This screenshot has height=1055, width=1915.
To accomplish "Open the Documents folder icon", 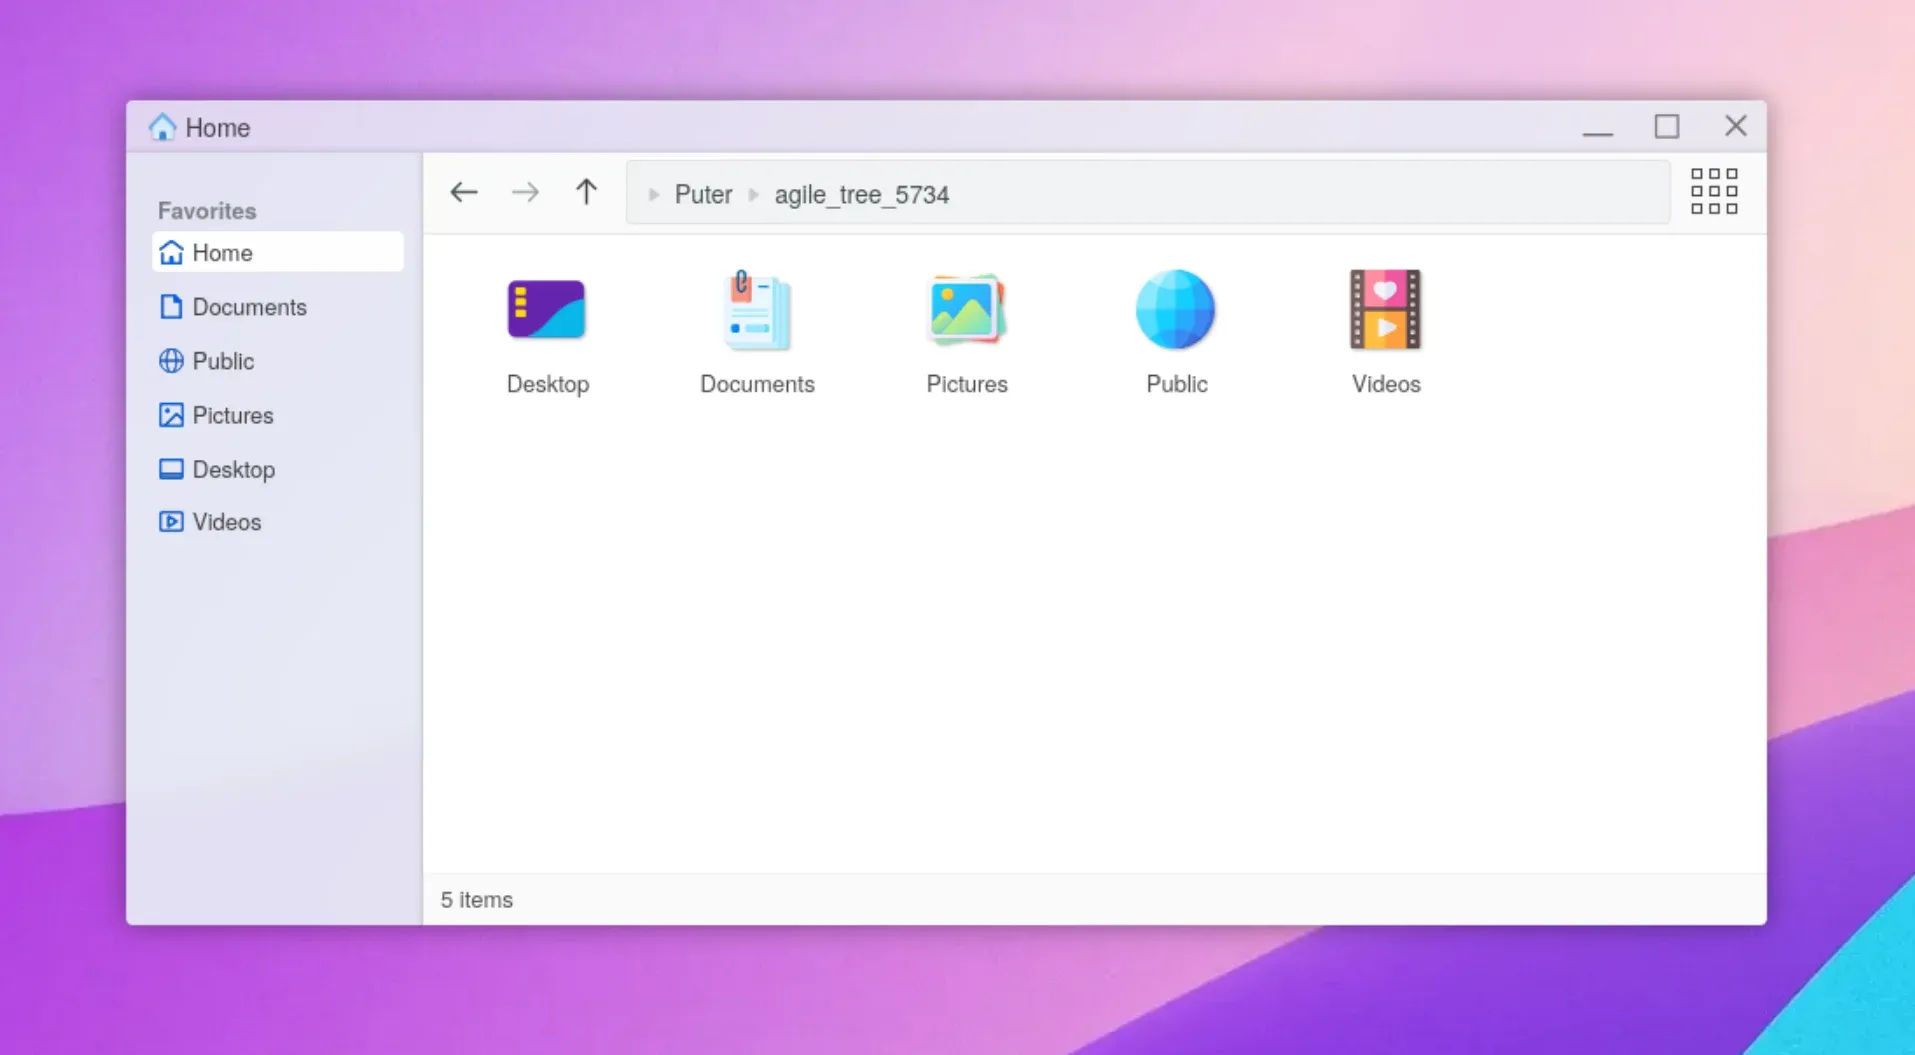I will tap(757, 310).
